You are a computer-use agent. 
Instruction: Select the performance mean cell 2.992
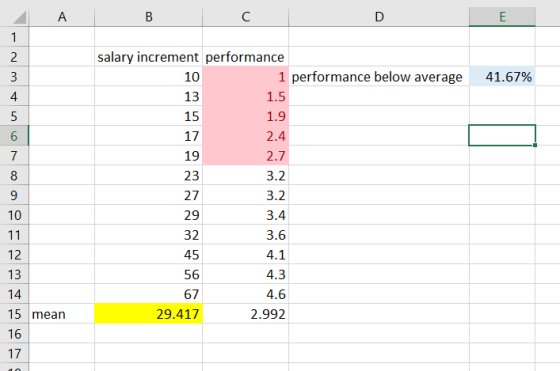(x=245, y=314)
